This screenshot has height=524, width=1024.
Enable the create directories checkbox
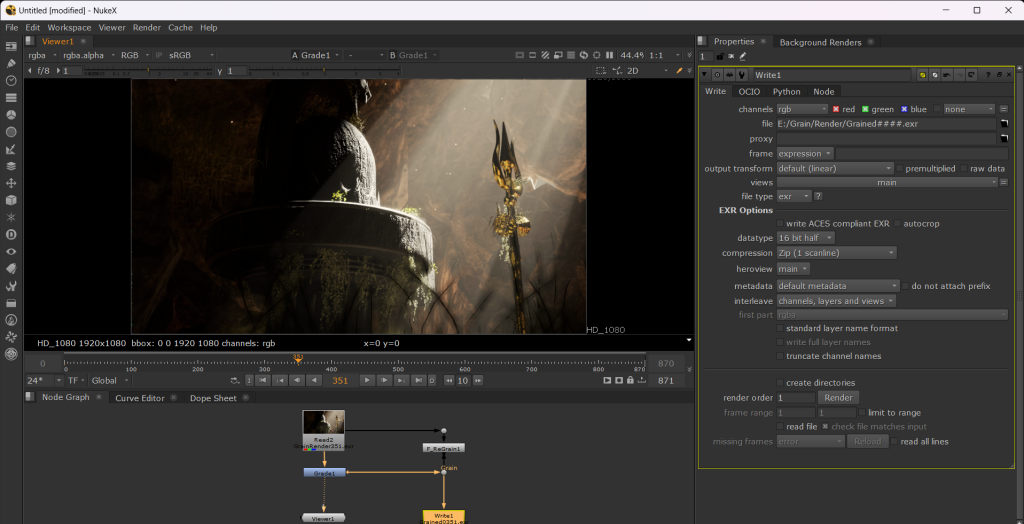(780, 383)
